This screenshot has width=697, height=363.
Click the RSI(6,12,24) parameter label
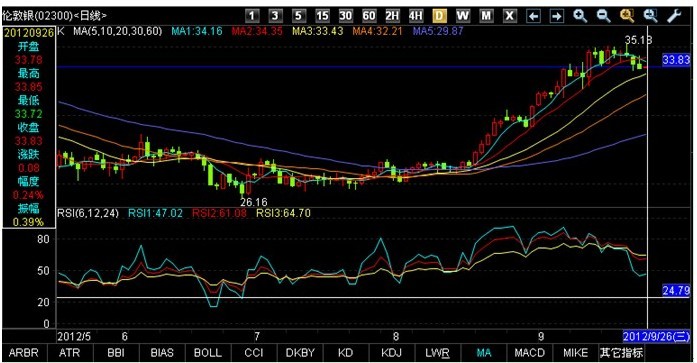pyautogui.click(x=88, y=213)
